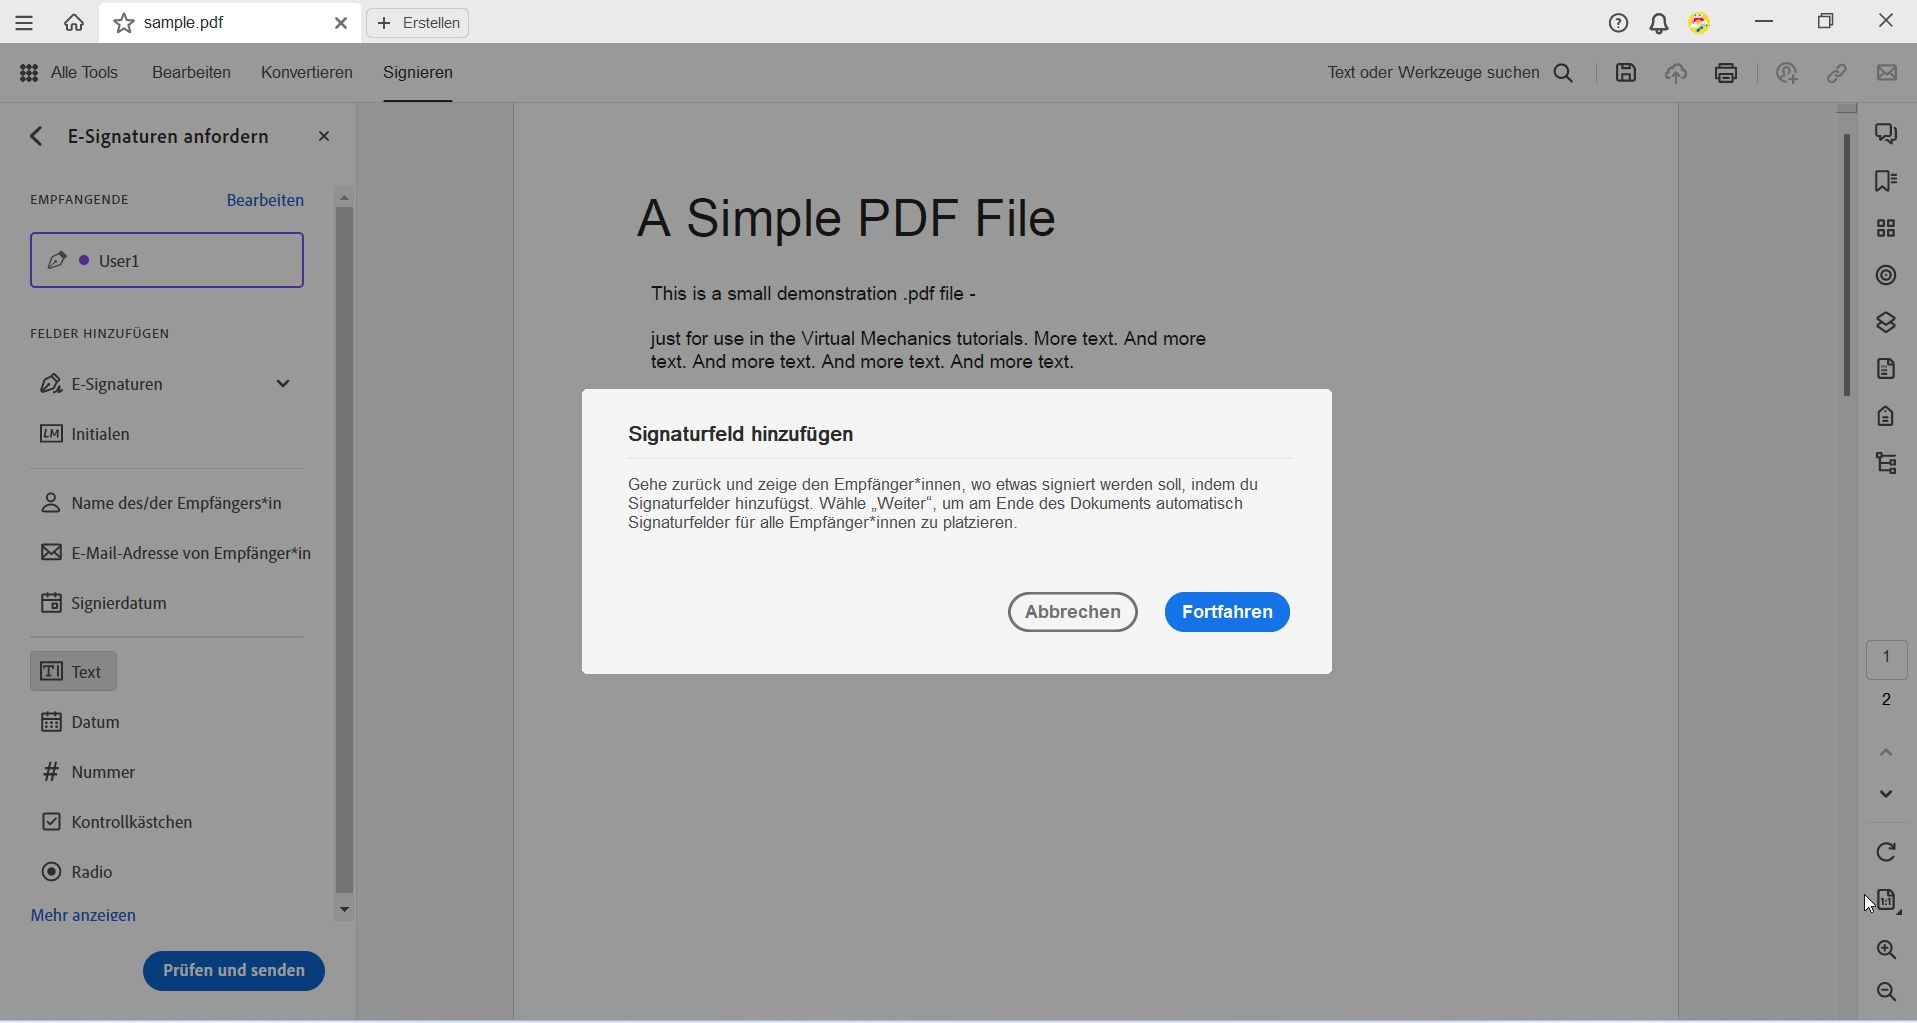Click the 'A Simple PDF File' heading
The image size is (1917, 1023).
(846, 218)
